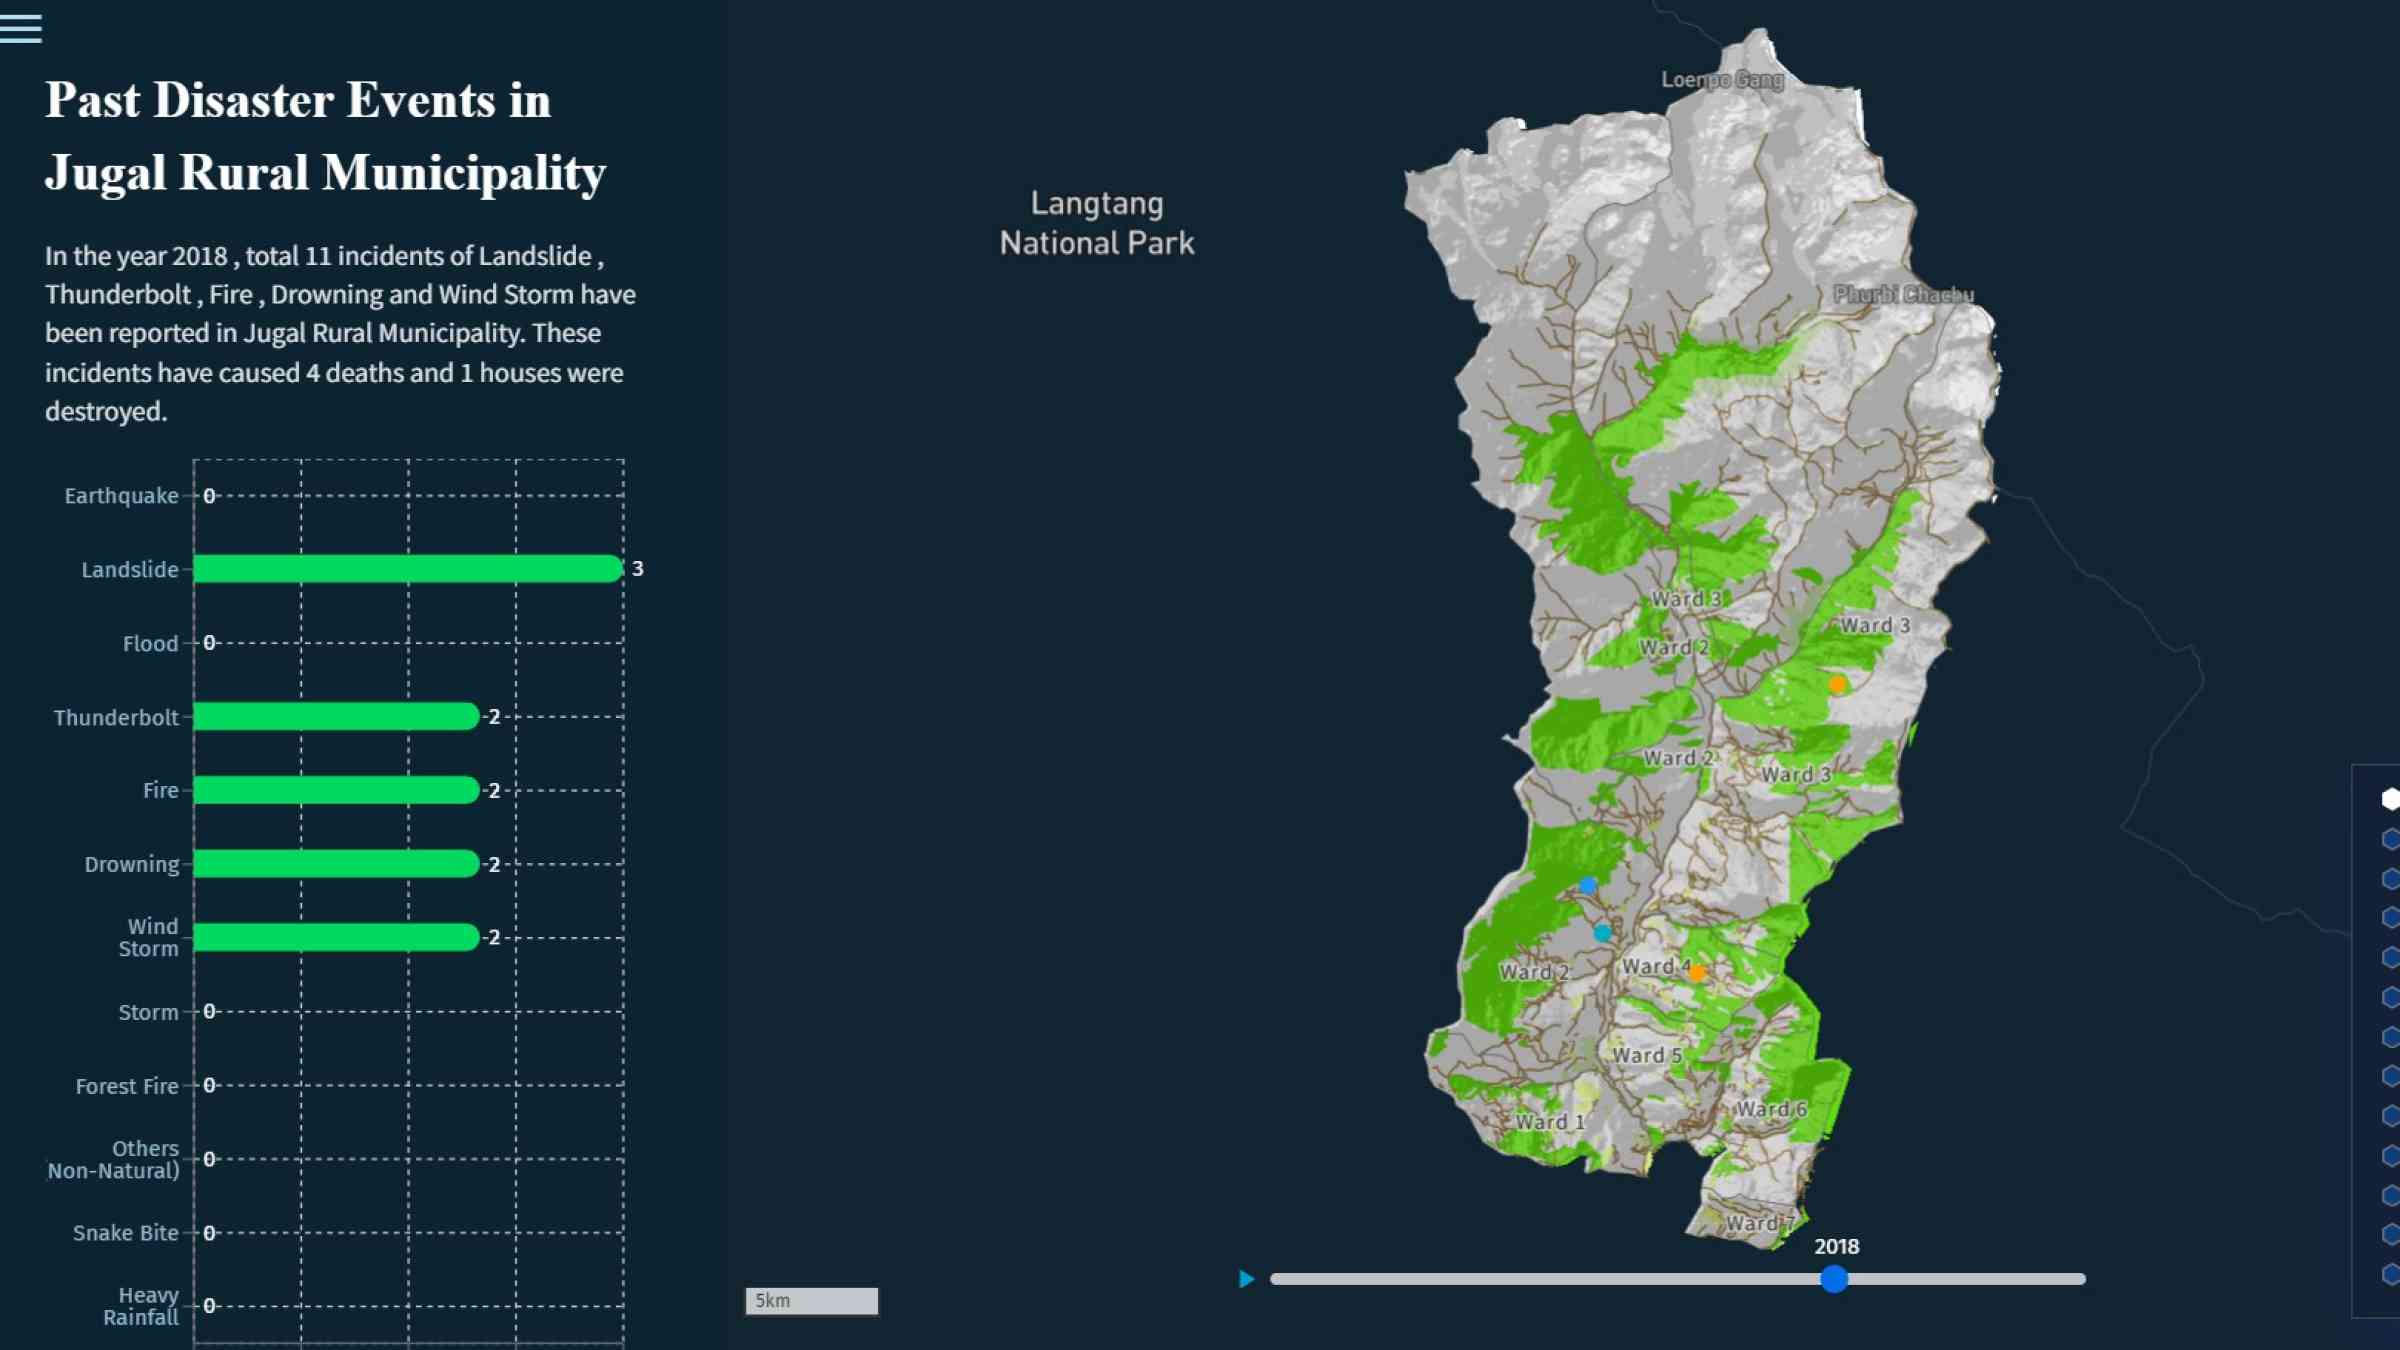This screenshot has width=2400, height=1350.
Task: Click the 'Snake Bite' chart label
Action: (x=125, y=1234)
